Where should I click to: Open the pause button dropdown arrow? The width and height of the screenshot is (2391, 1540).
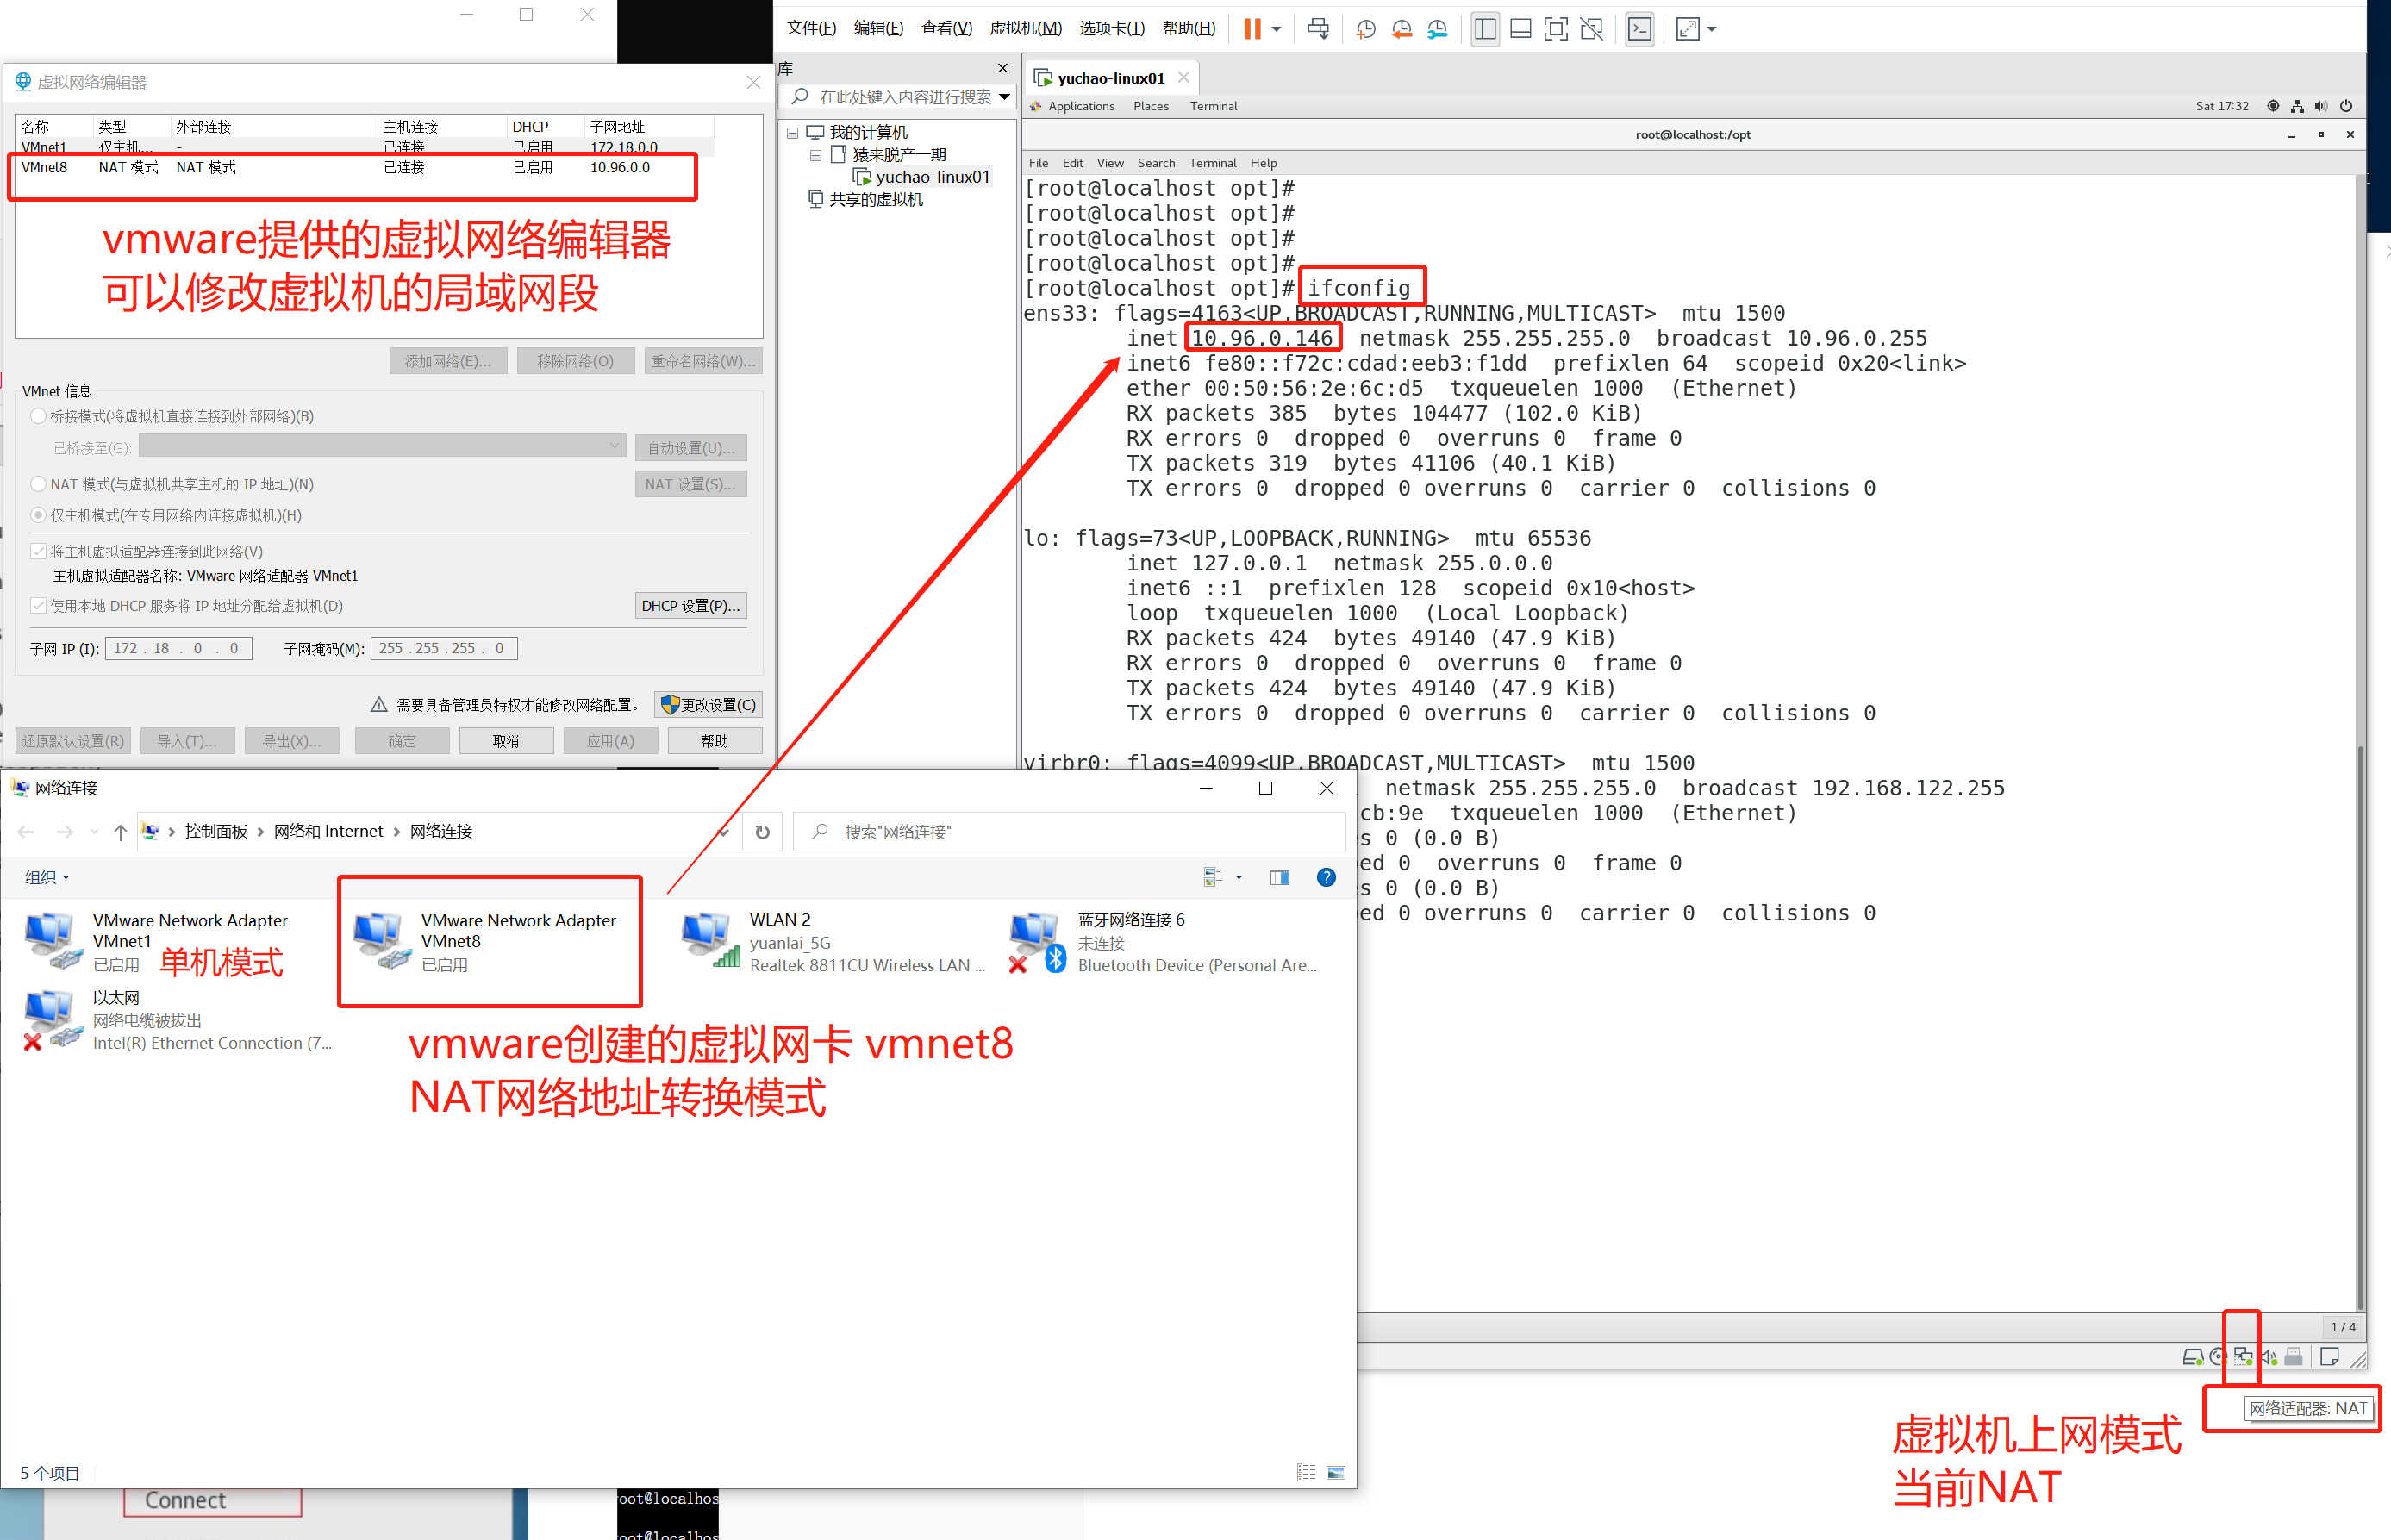1277,29
